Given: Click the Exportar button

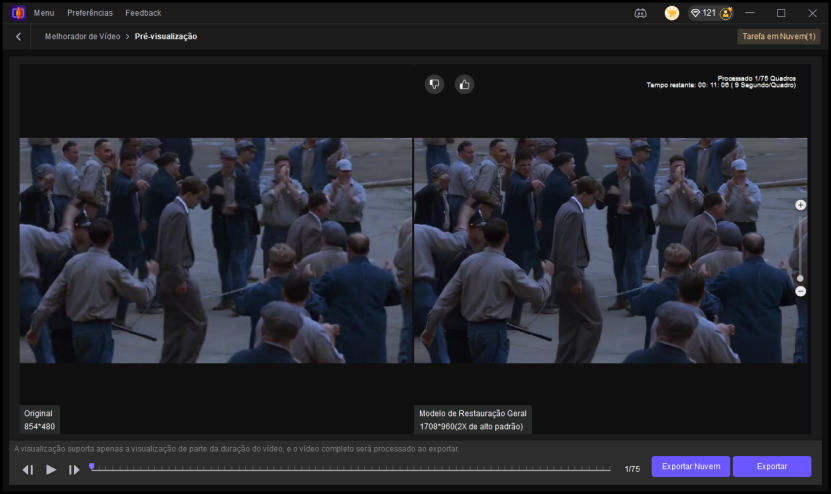Looking at the screenshot, I should (x=772, y=466).
